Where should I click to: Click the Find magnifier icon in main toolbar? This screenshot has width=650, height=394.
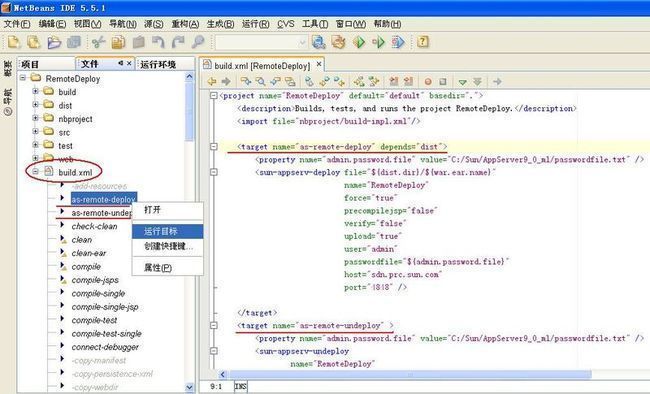198,42
